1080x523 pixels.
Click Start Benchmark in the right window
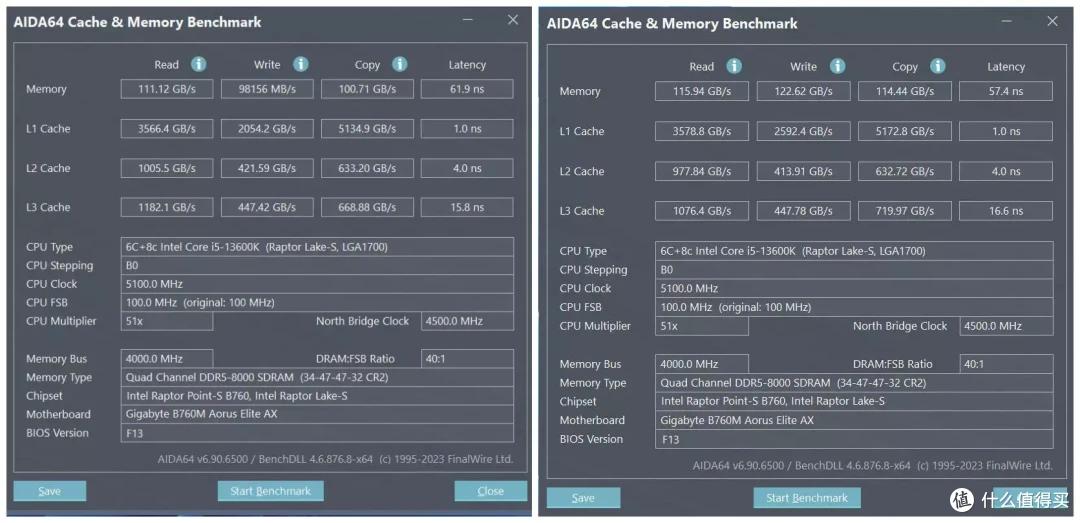coord(807,498)
